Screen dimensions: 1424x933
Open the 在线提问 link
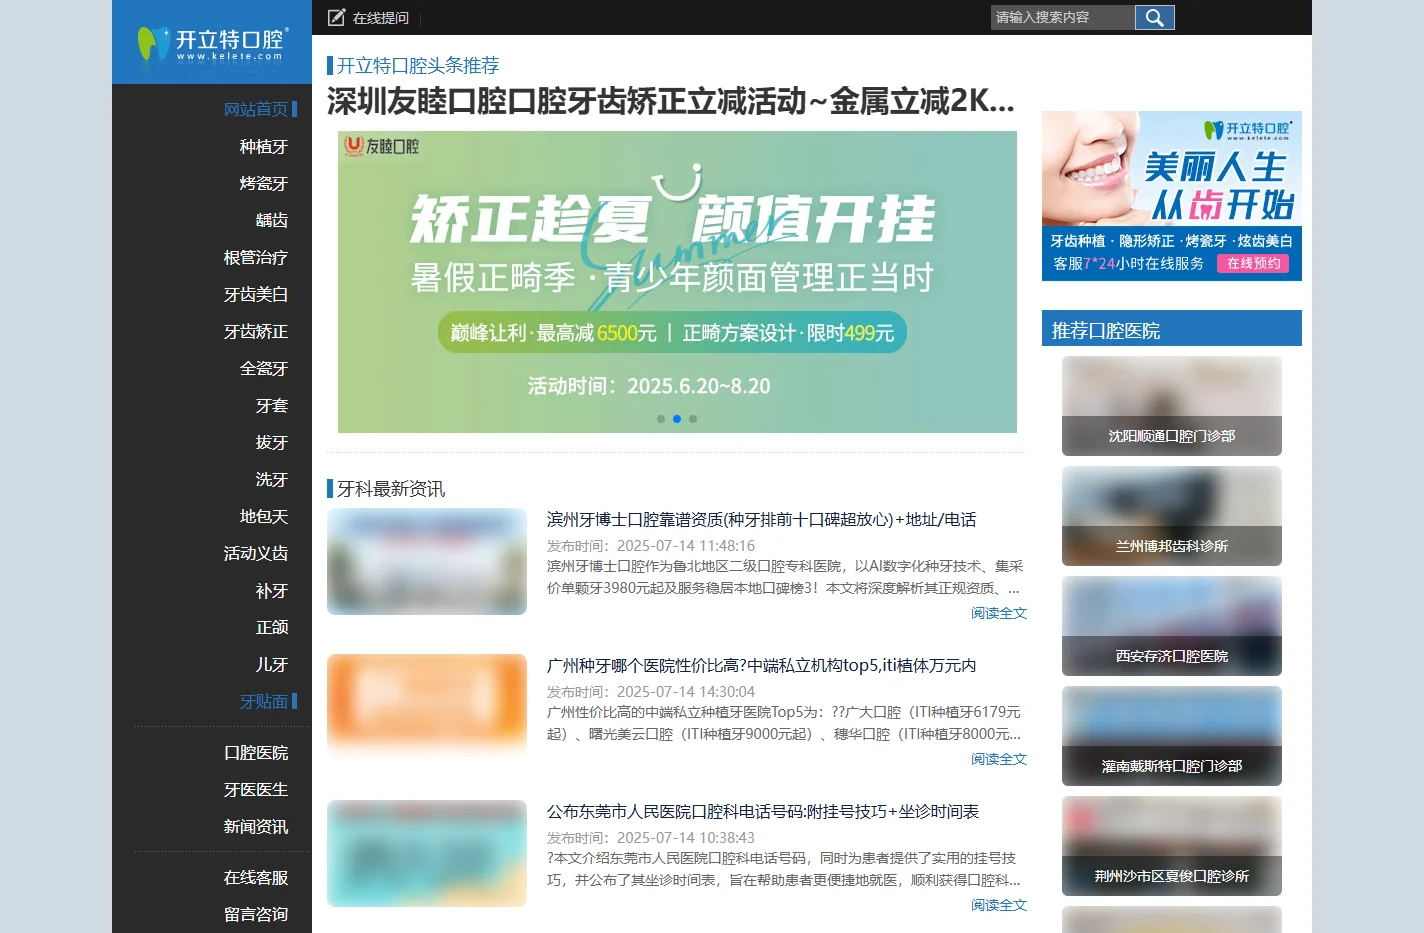click(x=380, y=18)
